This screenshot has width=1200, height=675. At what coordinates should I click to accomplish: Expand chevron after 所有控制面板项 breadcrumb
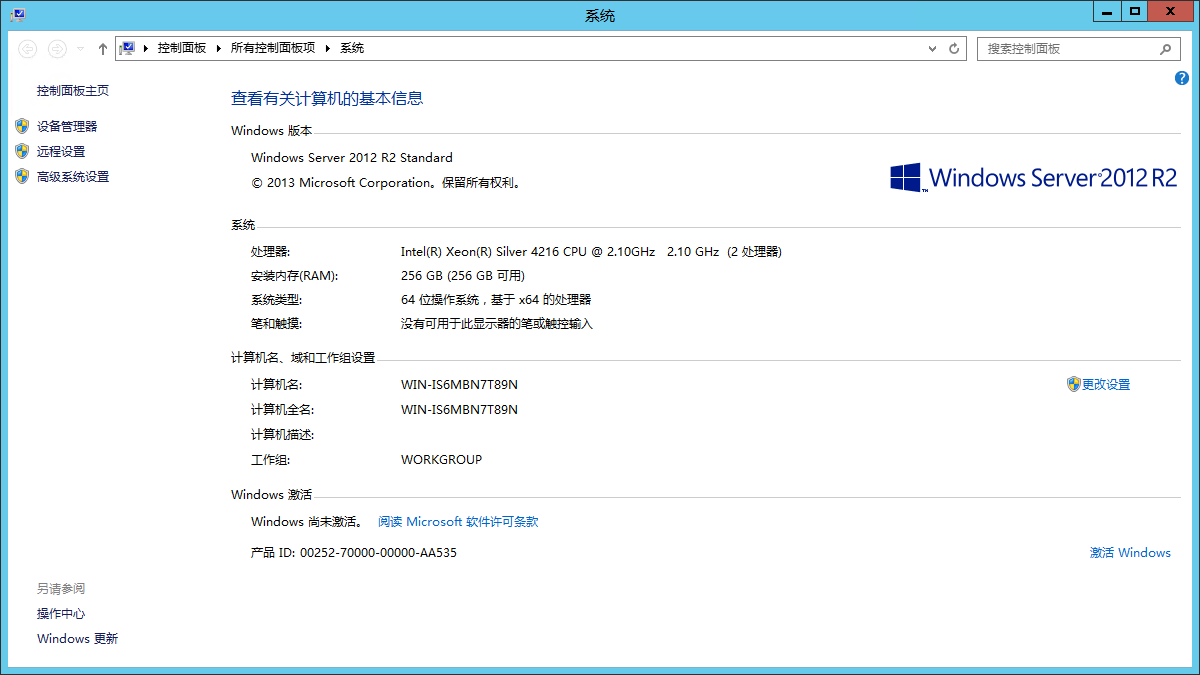(328, 48)
